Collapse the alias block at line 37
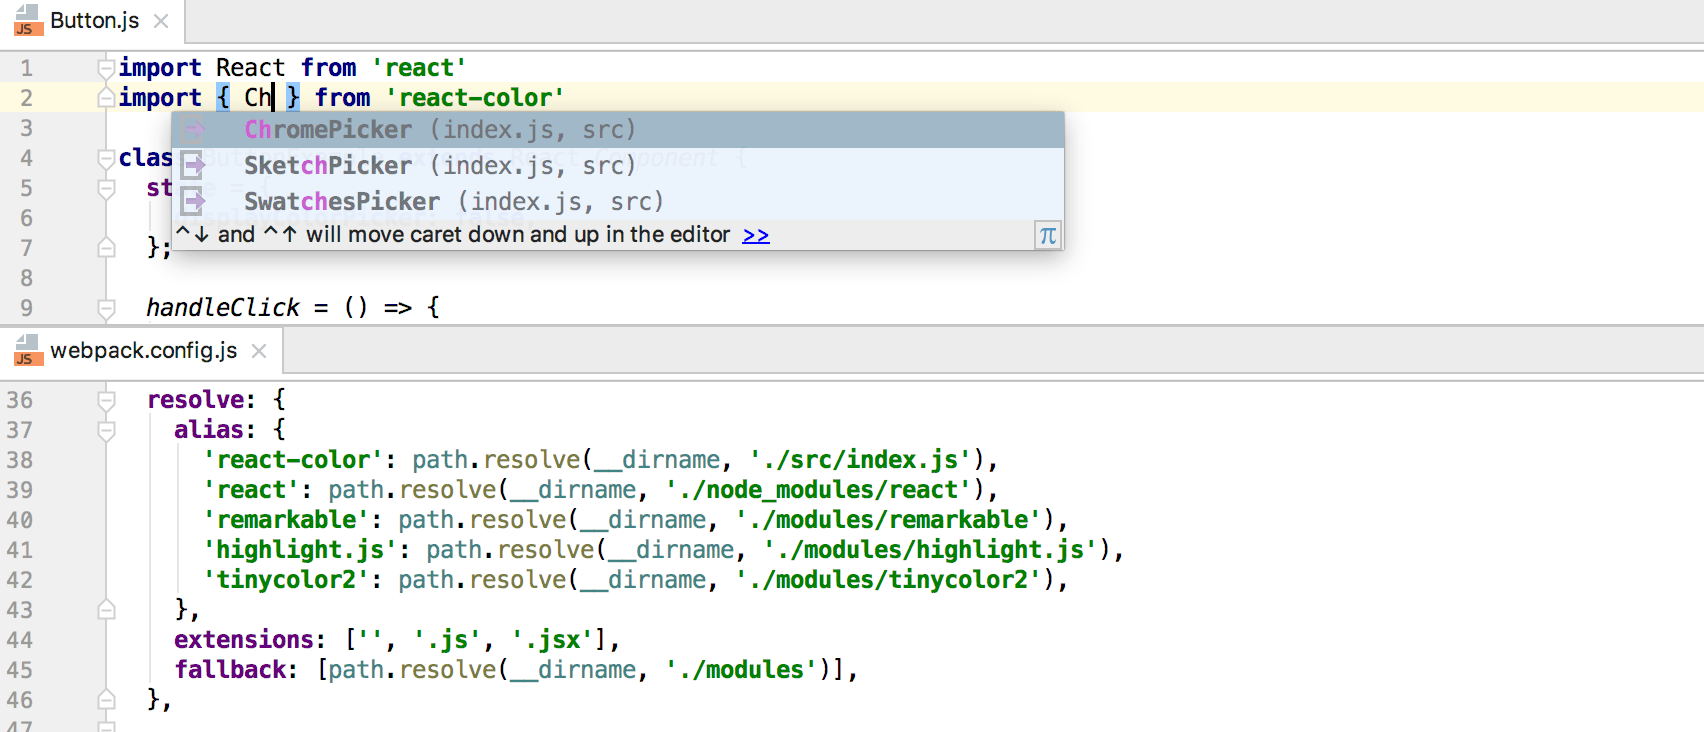 (106, 430)
